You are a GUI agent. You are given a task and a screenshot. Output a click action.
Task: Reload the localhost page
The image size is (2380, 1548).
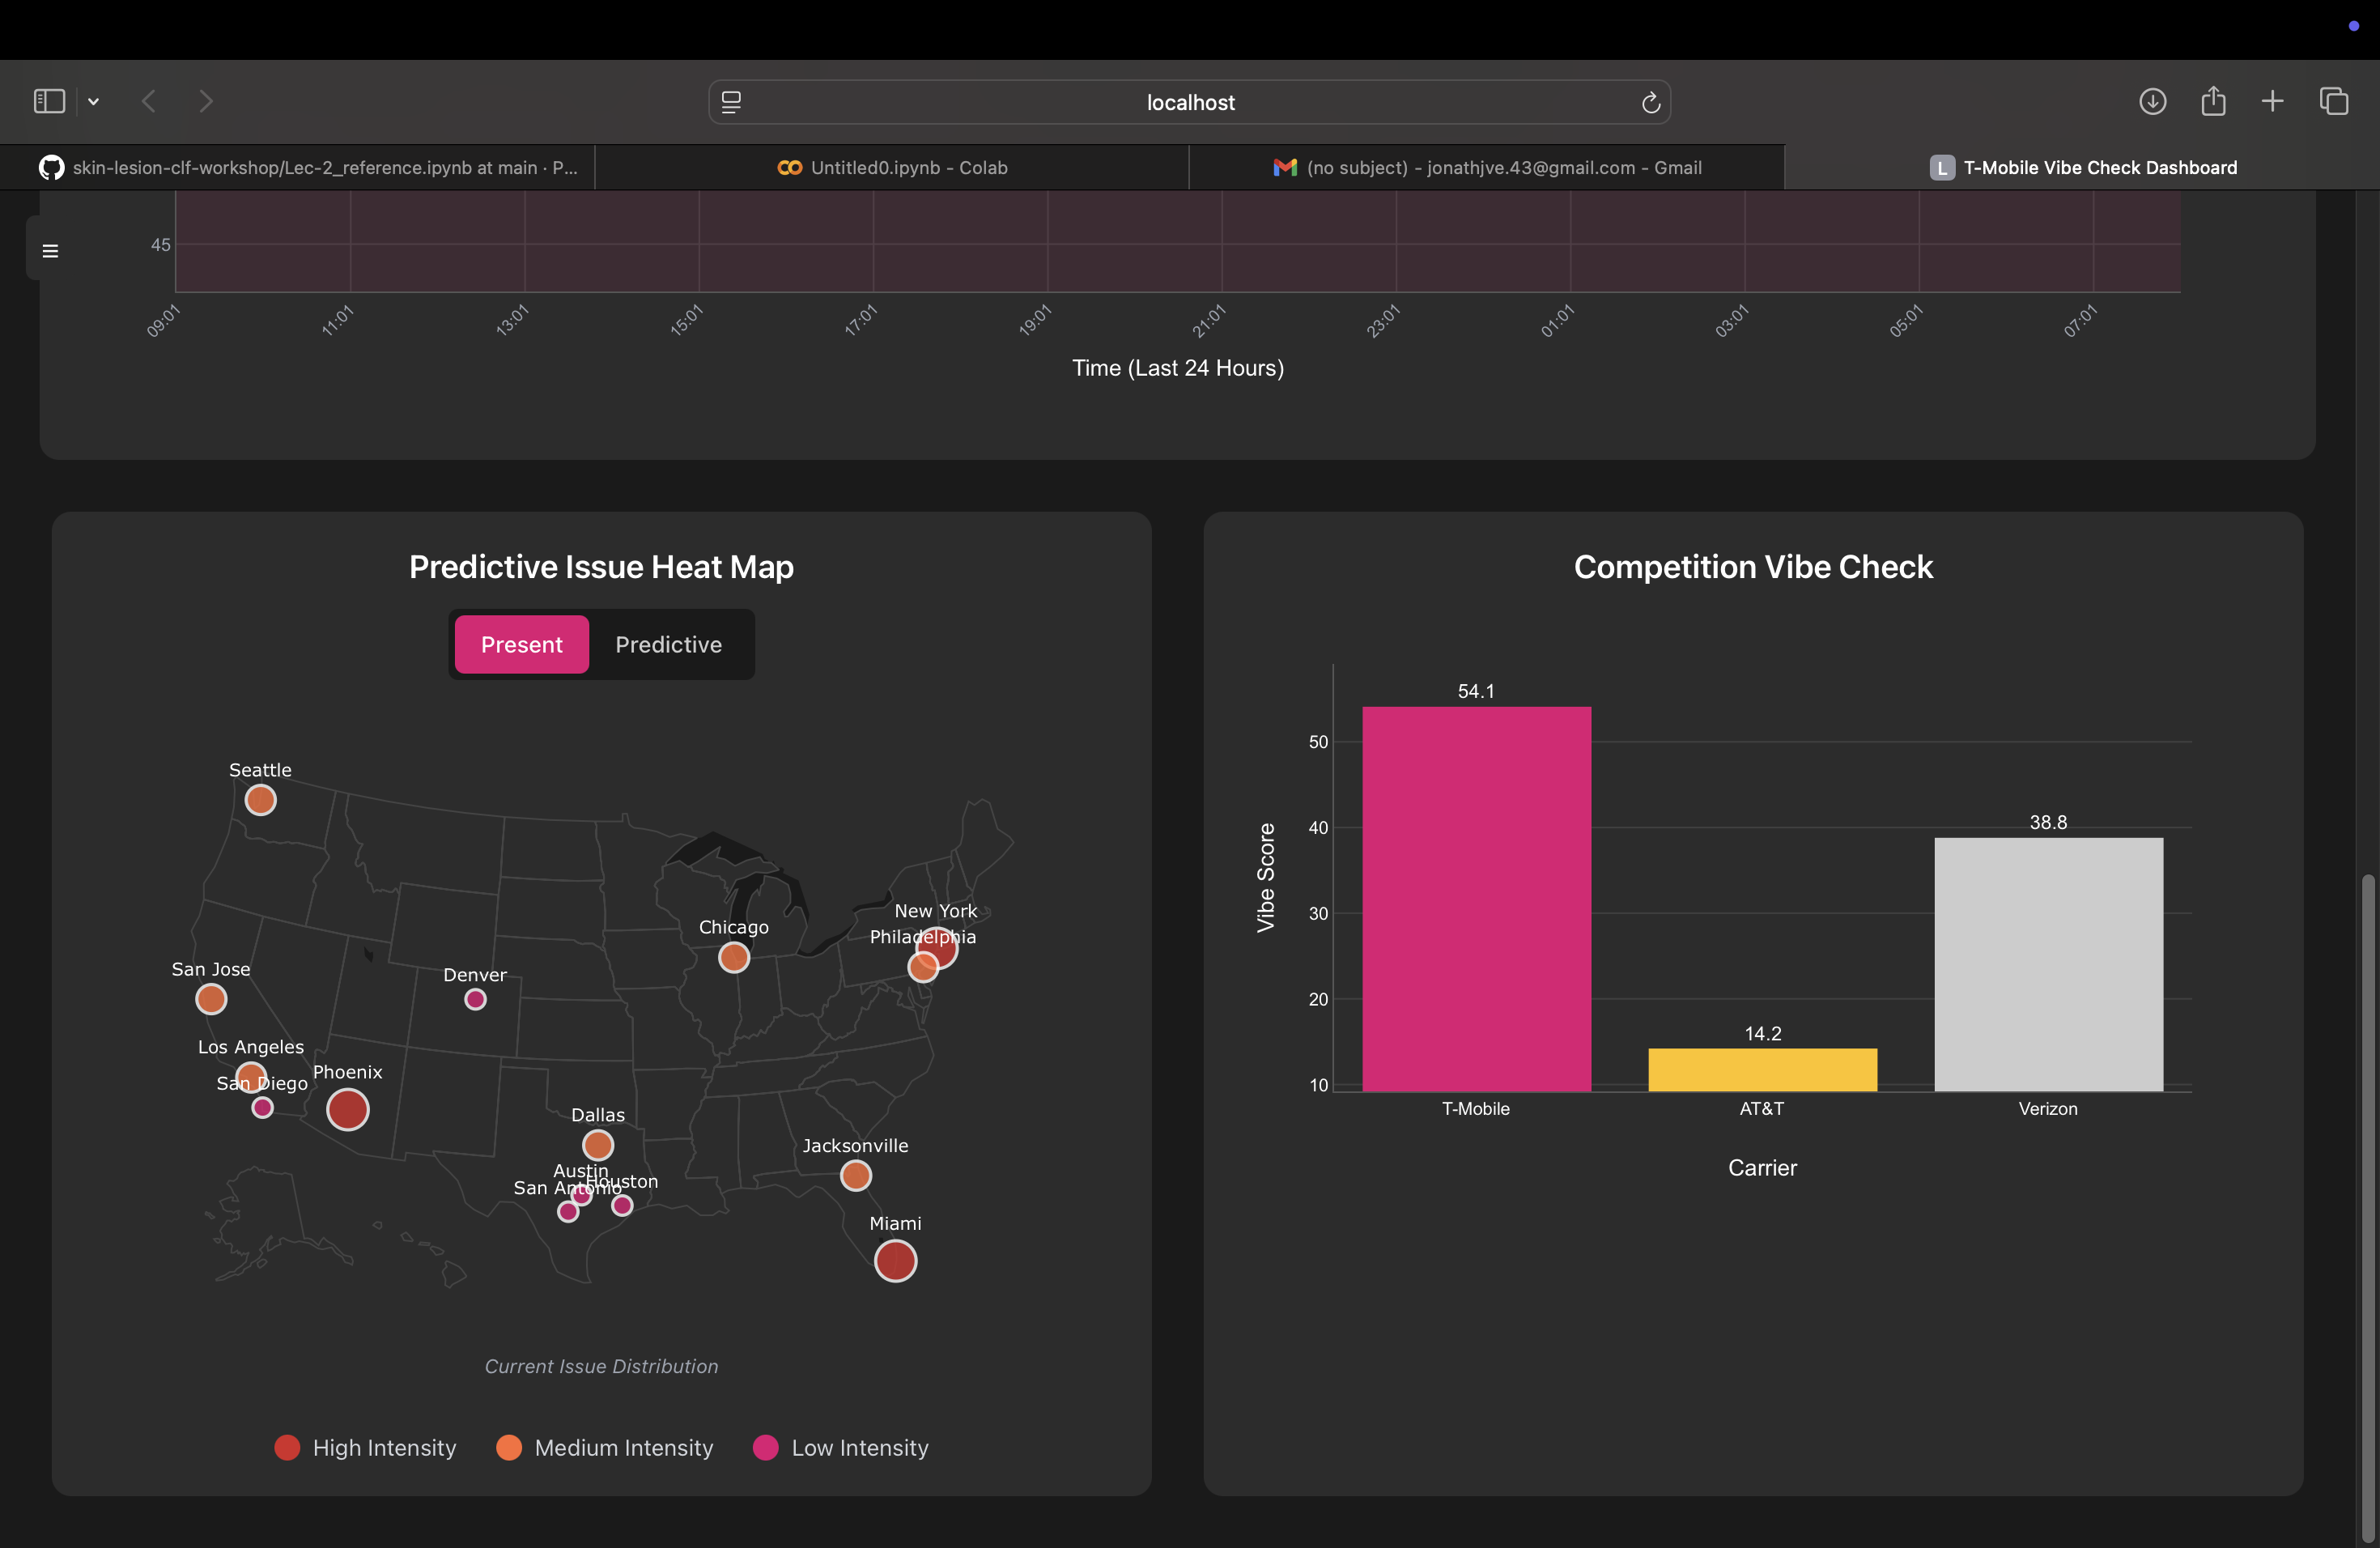(1650, 102)
